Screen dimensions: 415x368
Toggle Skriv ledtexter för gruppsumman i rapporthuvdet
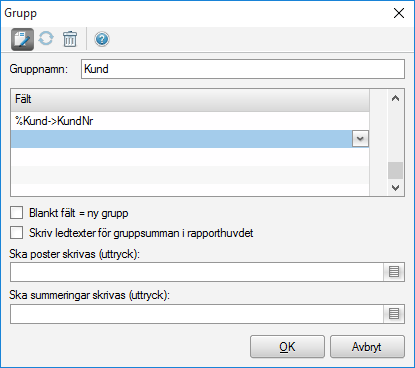(x=17, y=233)
